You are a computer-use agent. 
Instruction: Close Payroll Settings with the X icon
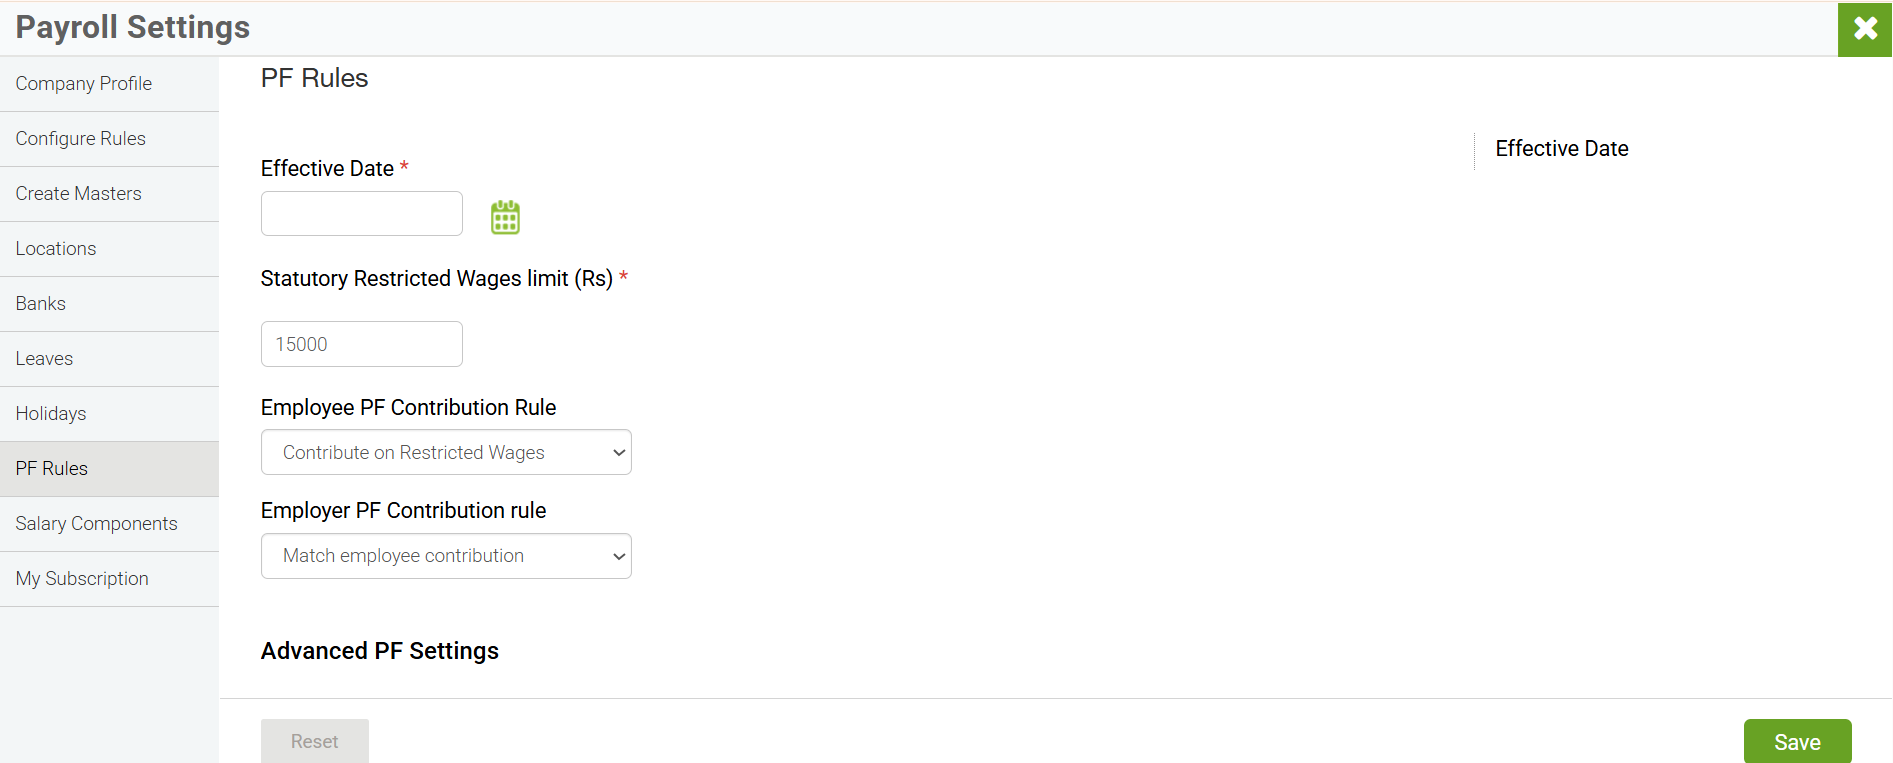pos(1865,29)
